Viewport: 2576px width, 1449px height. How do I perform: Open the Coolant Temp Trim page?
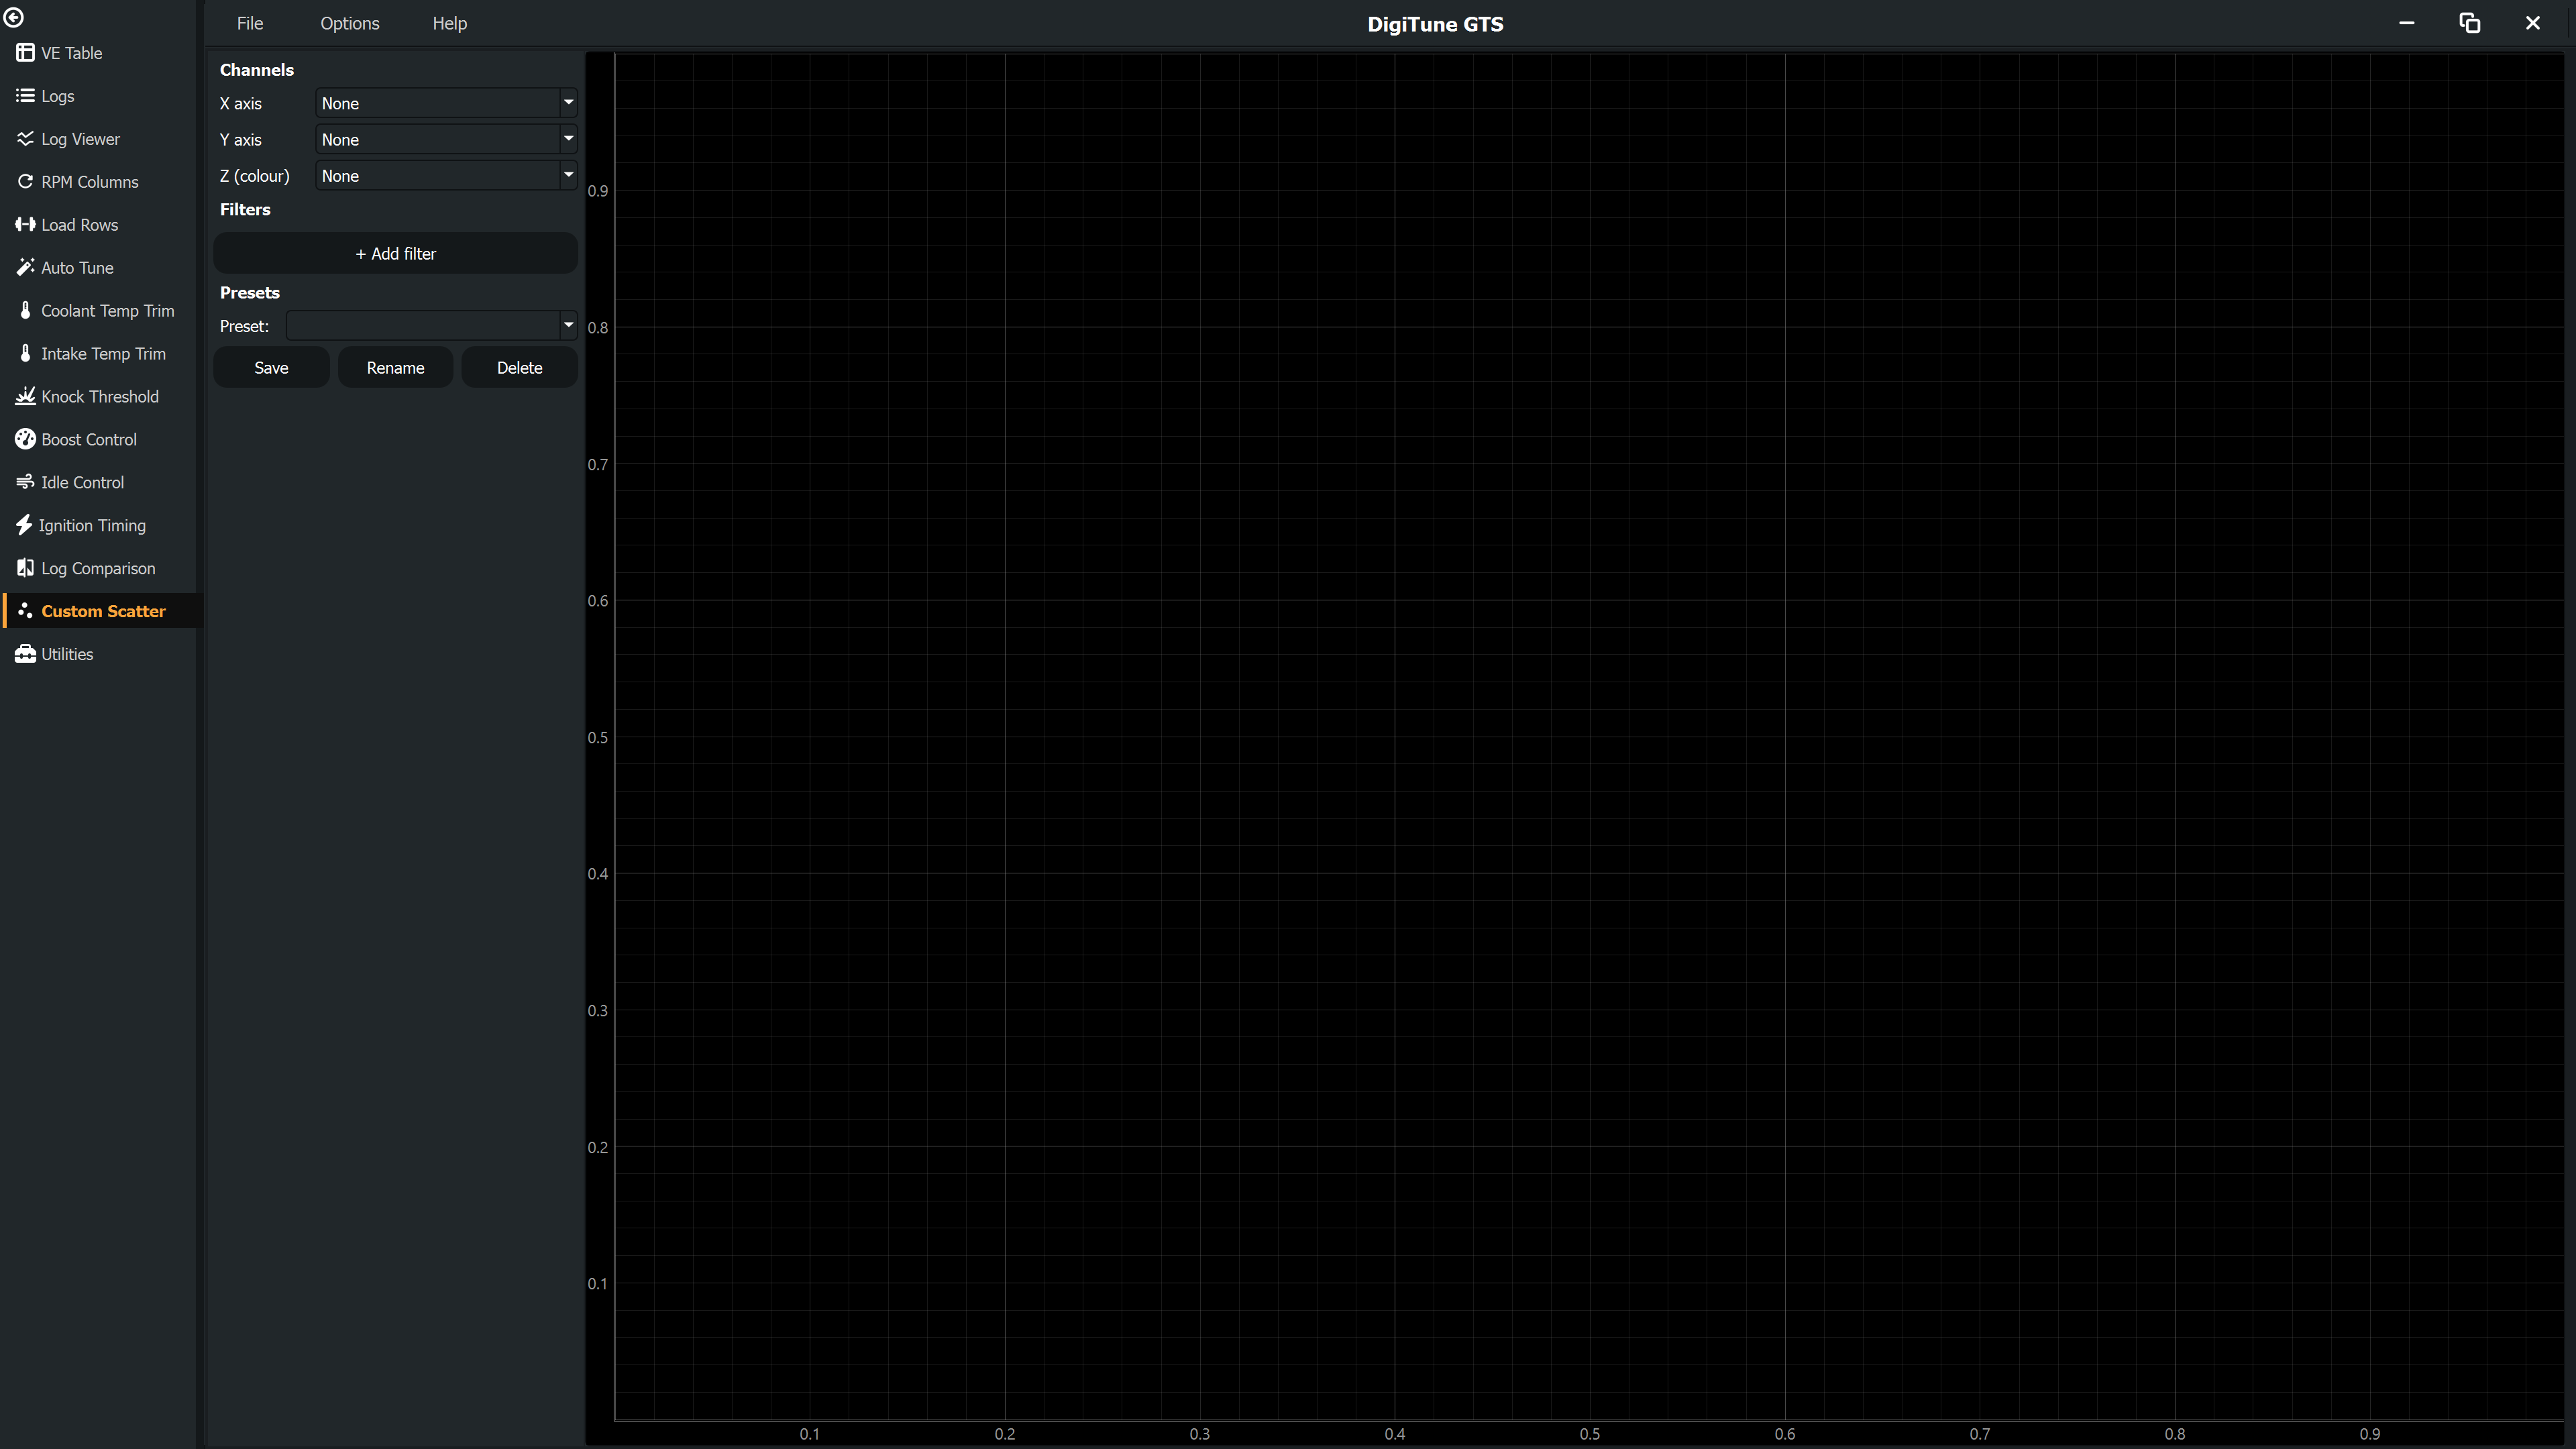point(100,311)
